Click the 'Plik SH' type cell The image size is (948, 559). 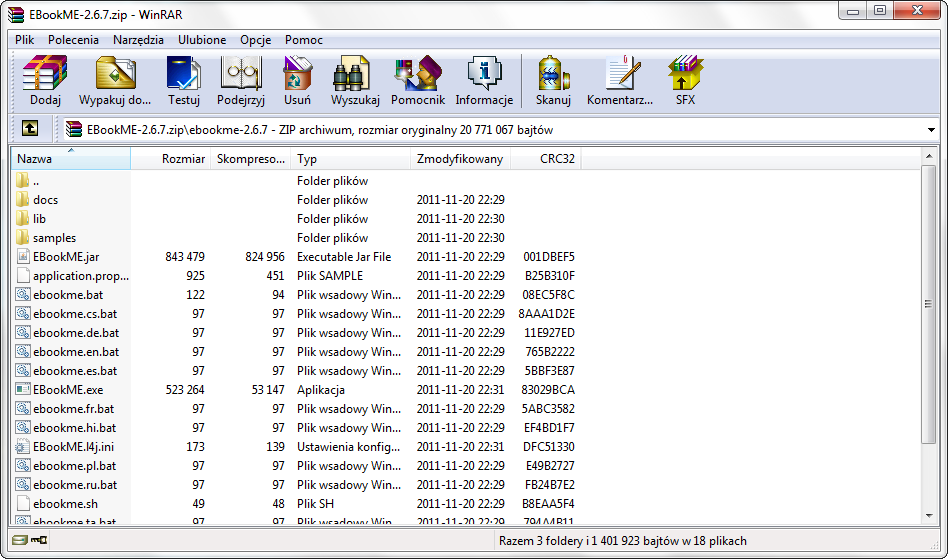pos(315,503)
